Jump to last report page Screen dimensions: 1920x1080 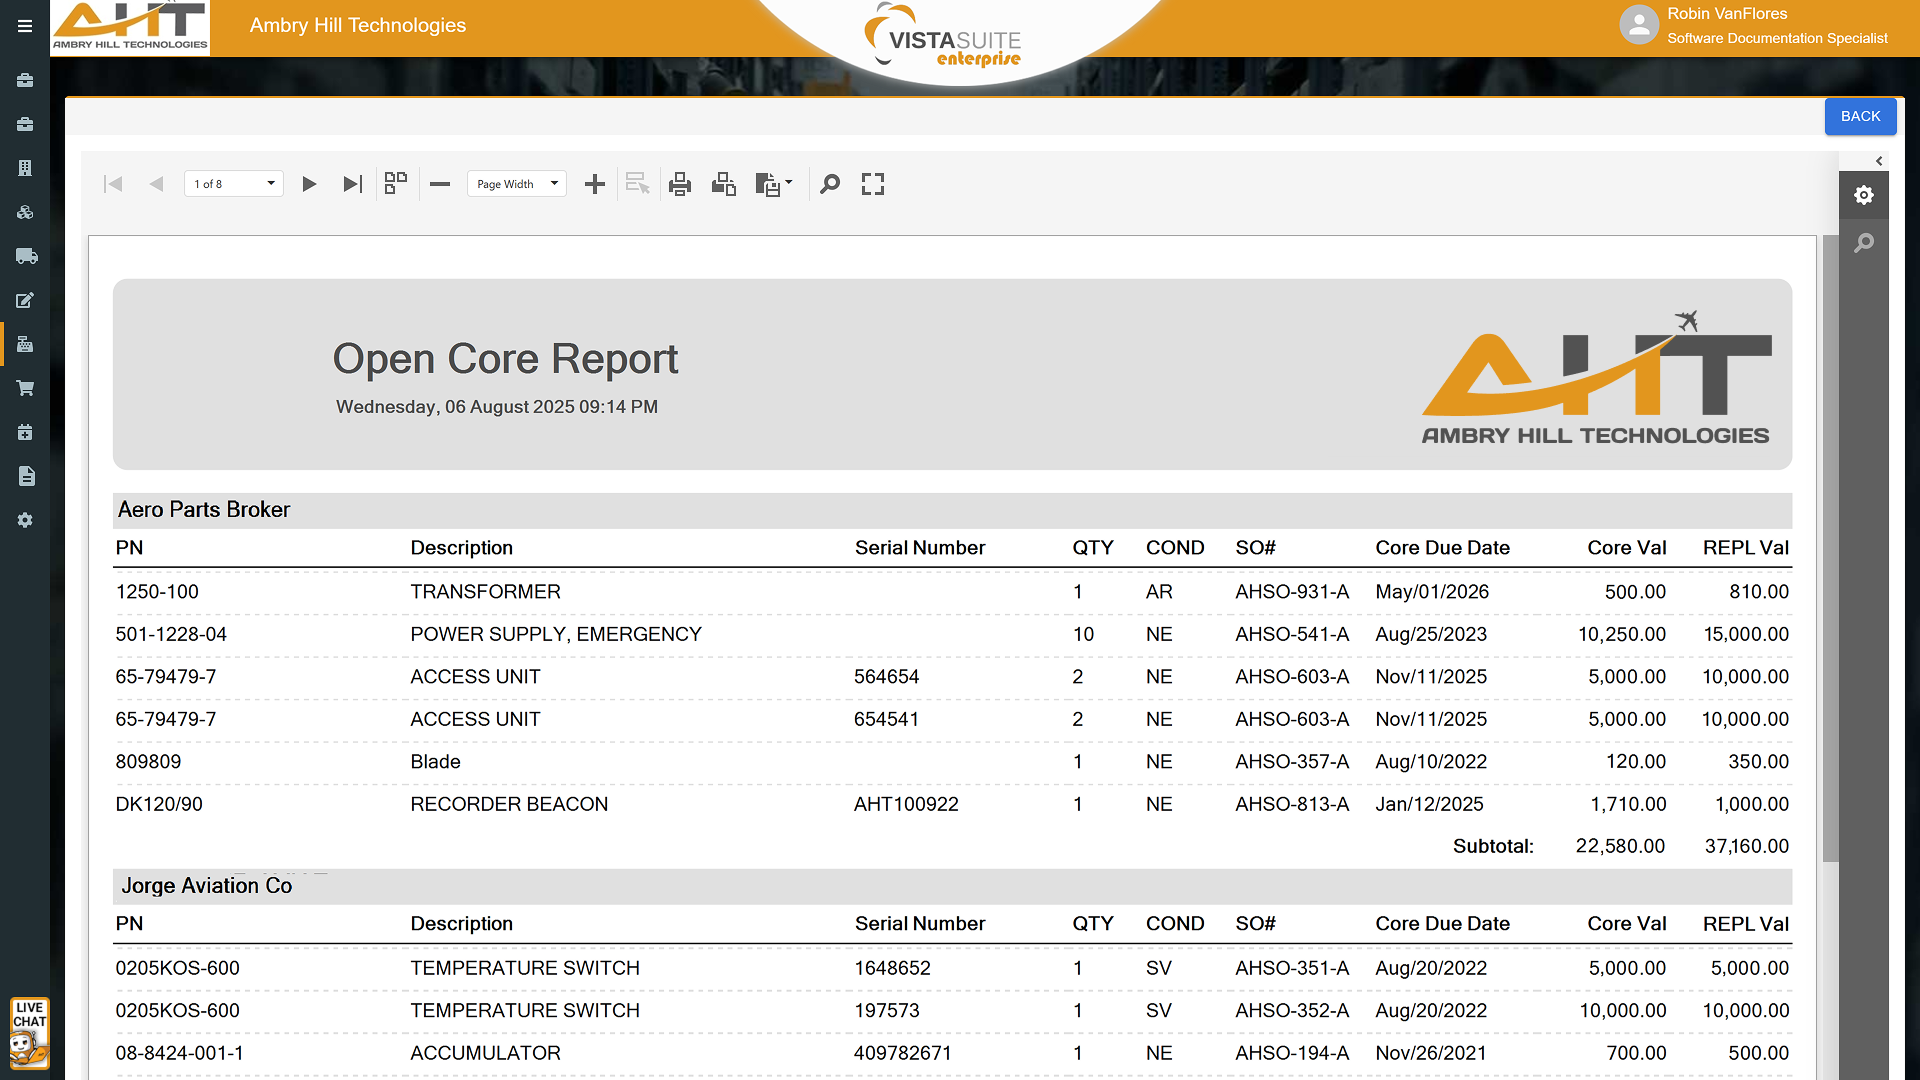(352, 184)
